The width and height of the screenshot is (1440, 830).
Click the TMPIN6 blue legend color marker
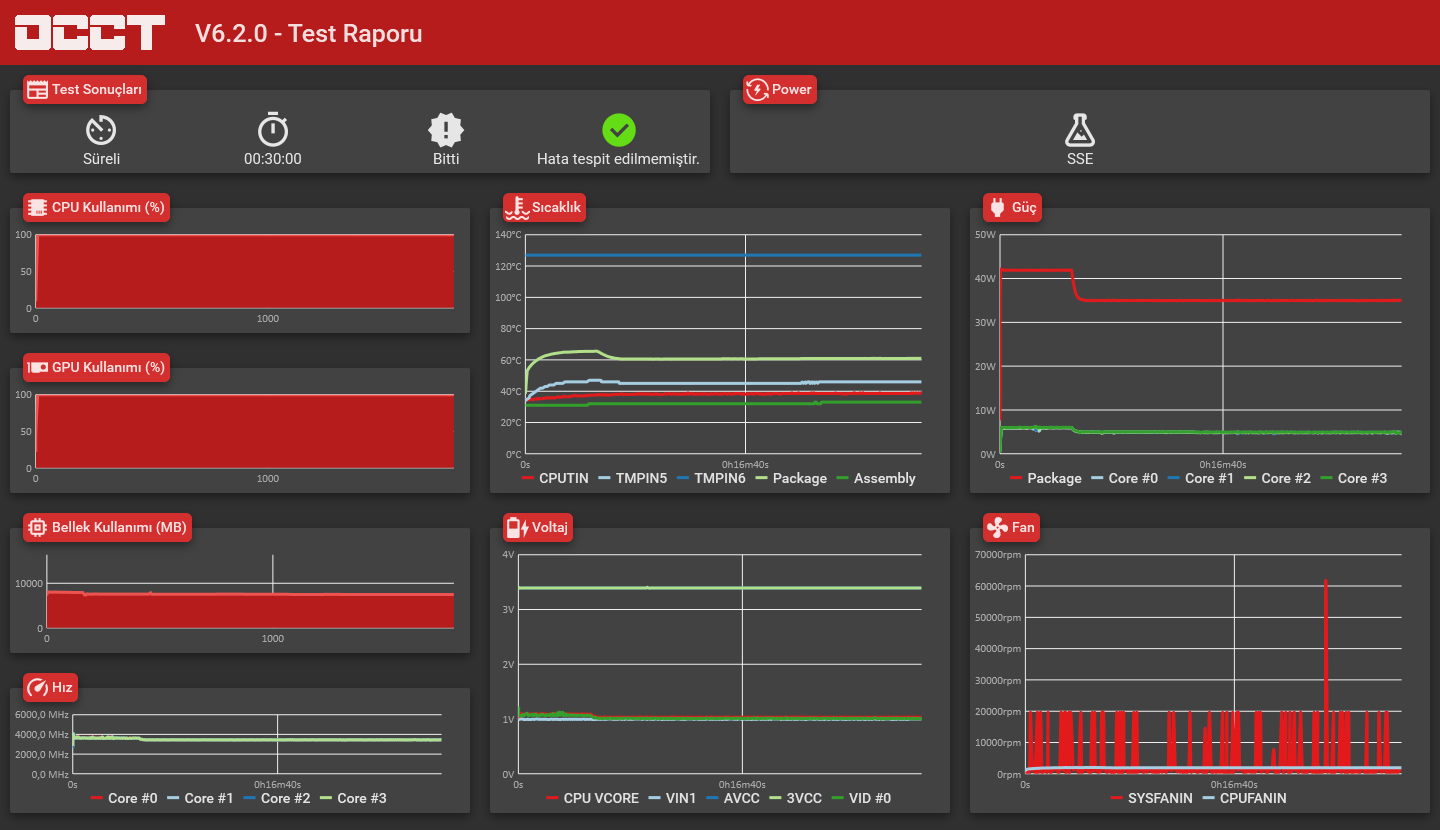point(683,478)
